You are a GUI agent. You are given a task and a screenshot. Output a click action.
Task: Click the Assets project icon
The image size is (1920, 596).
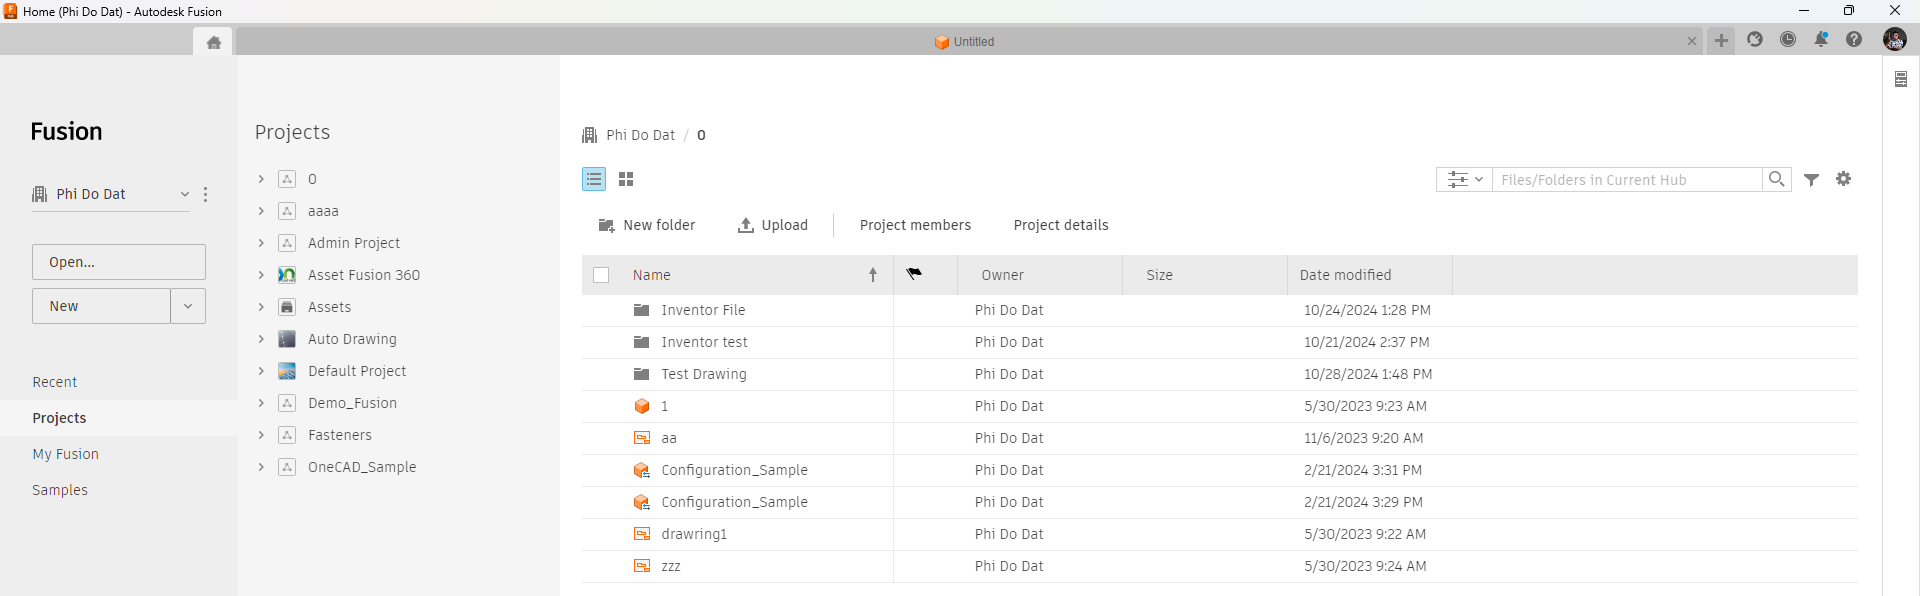click(287, 307)
